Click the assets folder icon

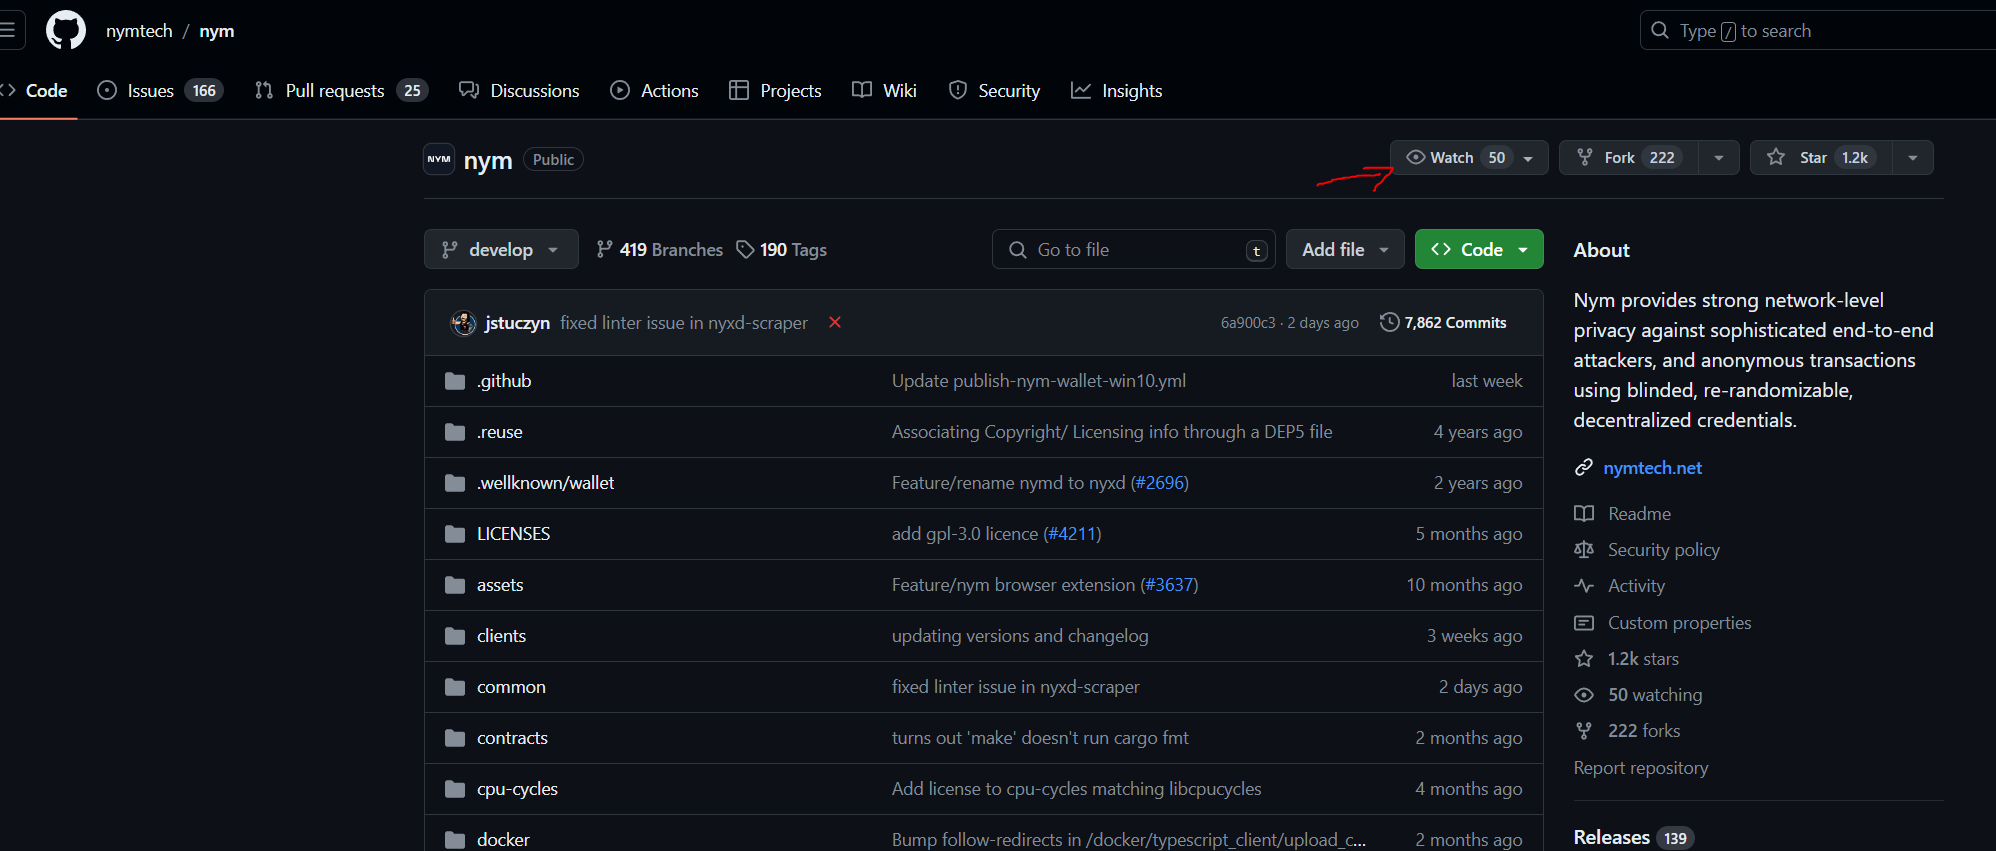coord(455,585)
